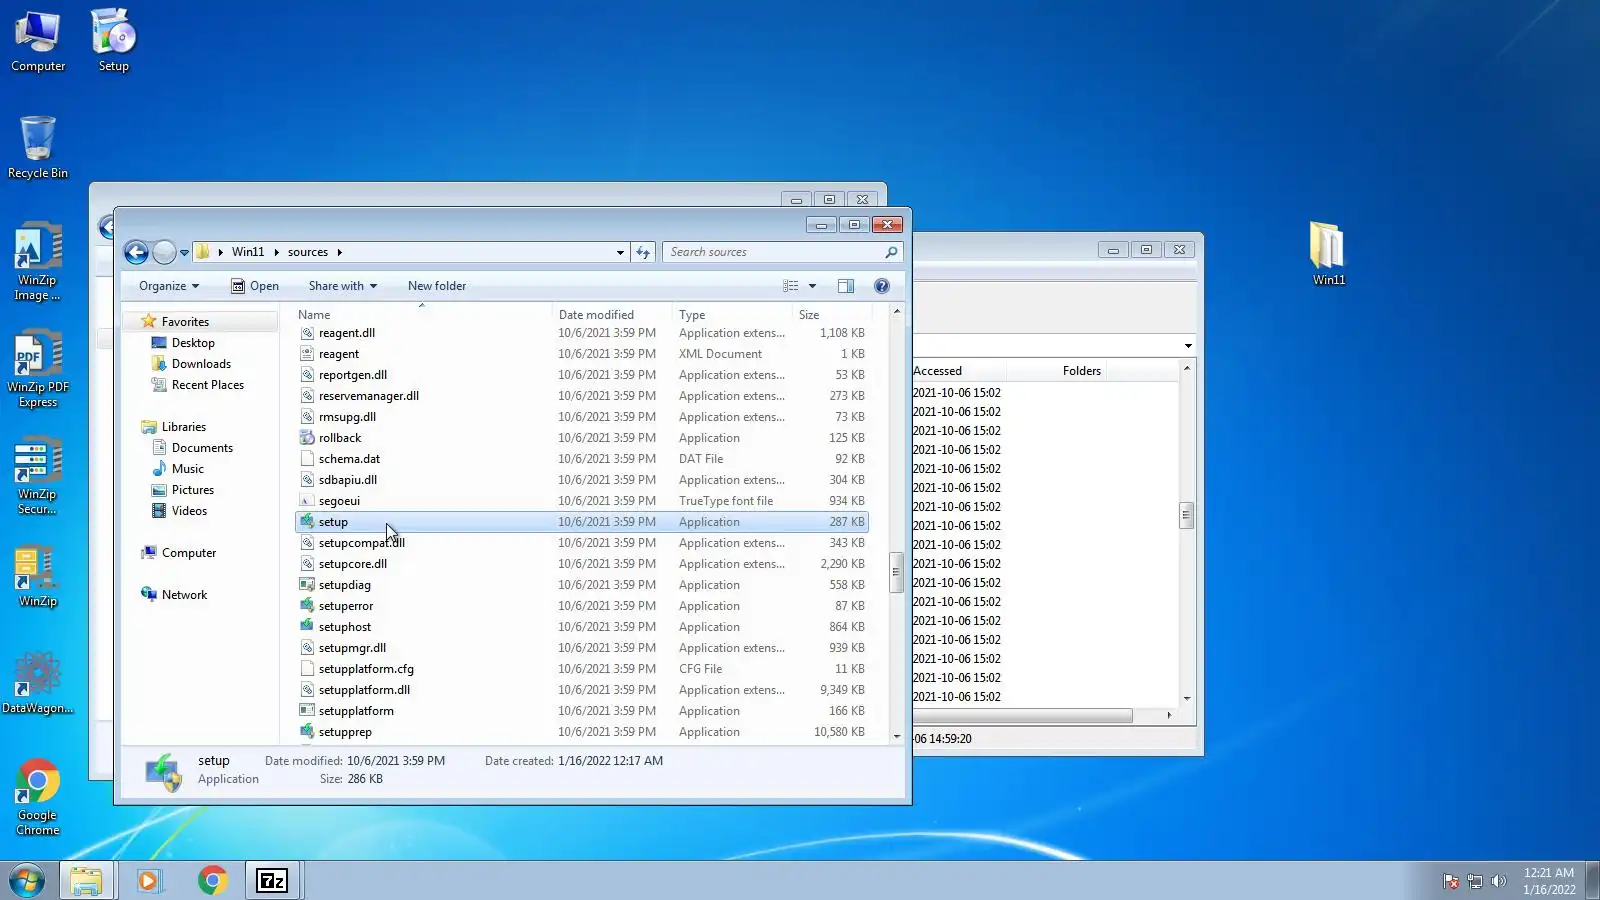Click the network tray icon

coord(1474,881)
